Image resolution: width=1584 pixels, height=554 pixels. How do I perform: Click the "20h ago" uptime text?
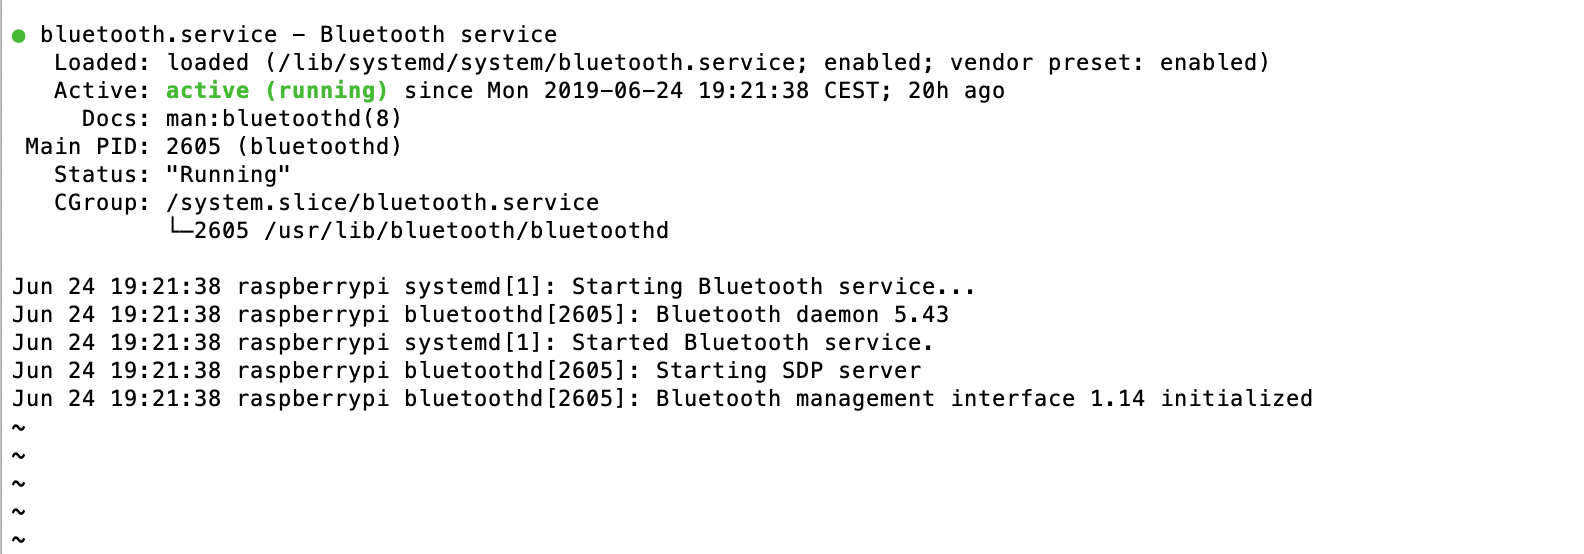[x=956, y=91]
